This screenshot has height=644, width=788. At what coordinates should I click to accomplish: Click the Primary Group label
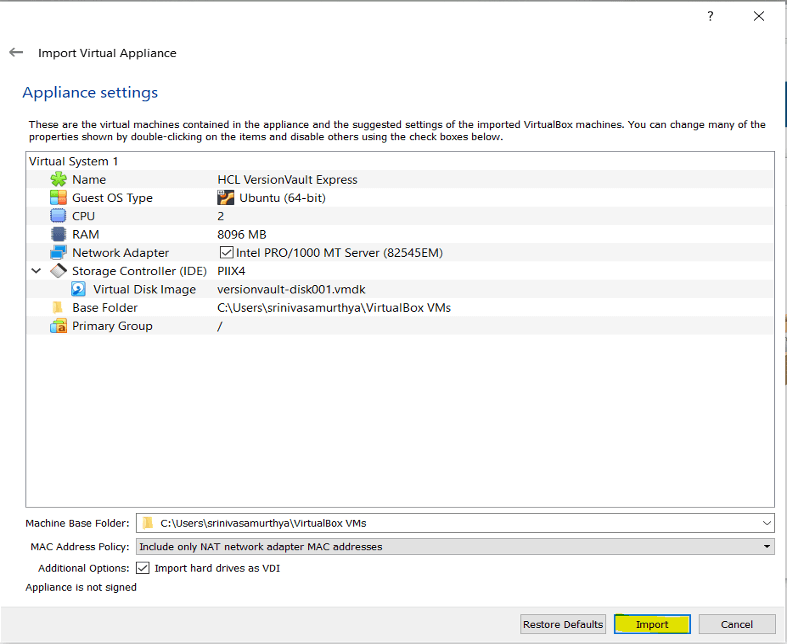tap(112, 326)
